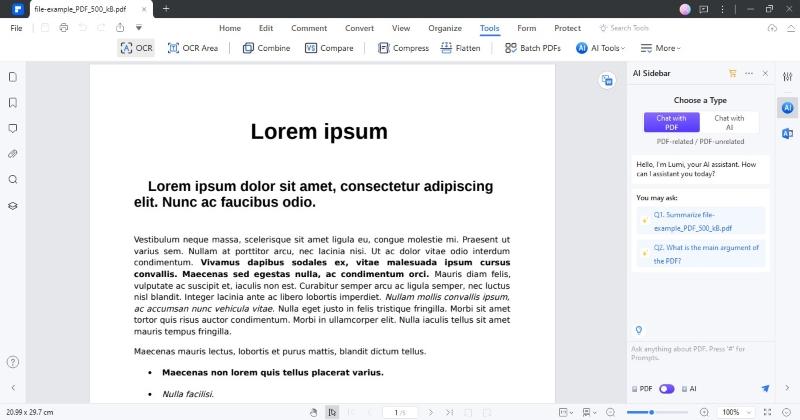Expand the AI Tools dropdown
The width and height of the screenshot is (800, 420).
[601, 48]
